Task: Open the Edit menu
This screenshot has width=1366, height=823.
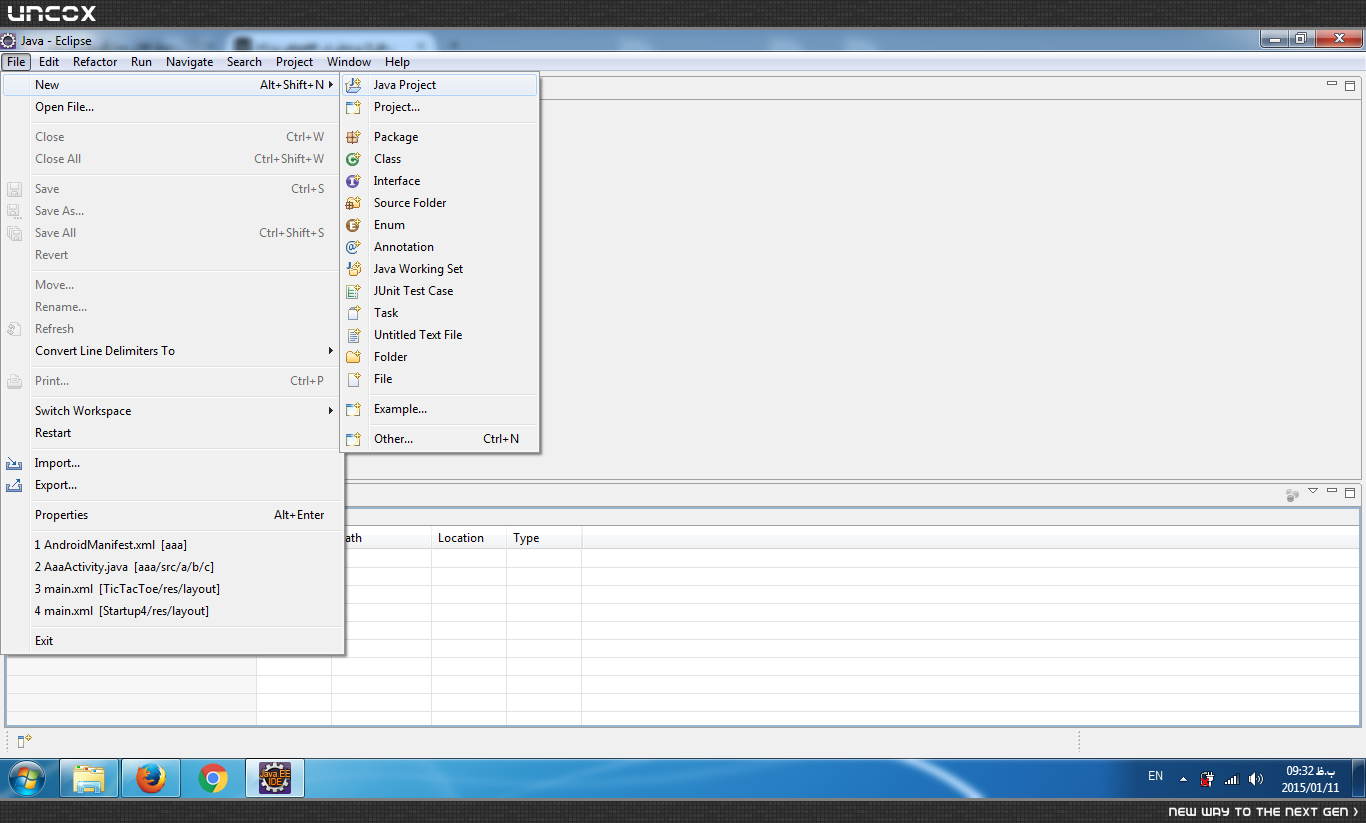Action: (49, 62)
